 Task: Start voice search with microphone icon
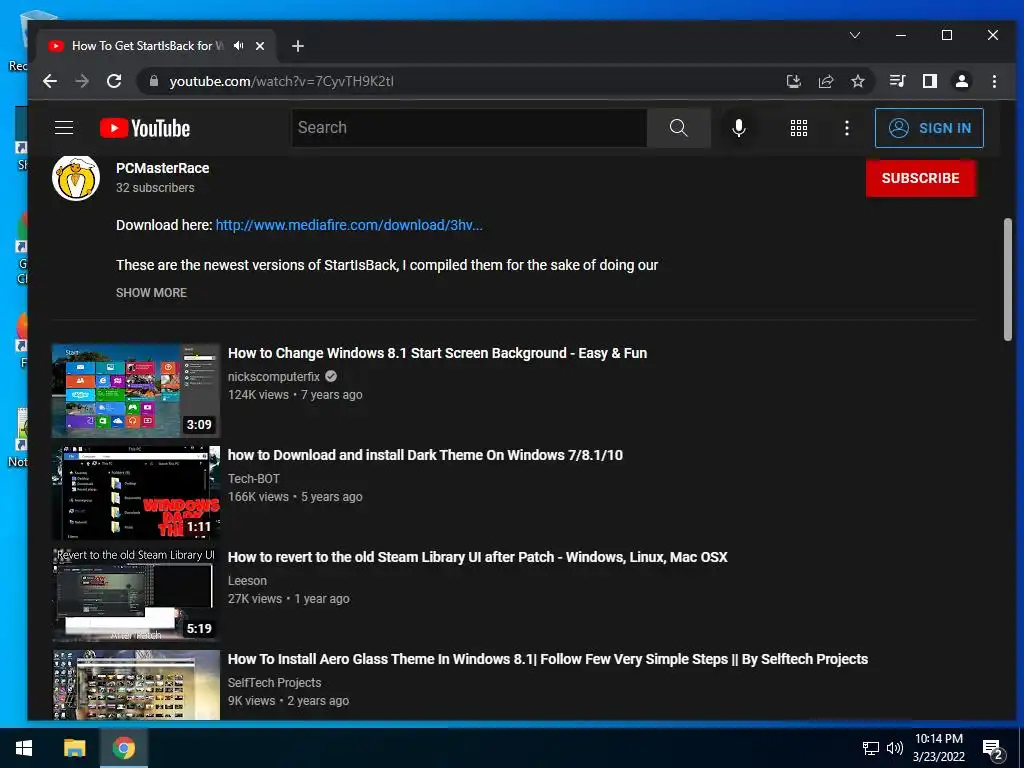pos(739,128)
